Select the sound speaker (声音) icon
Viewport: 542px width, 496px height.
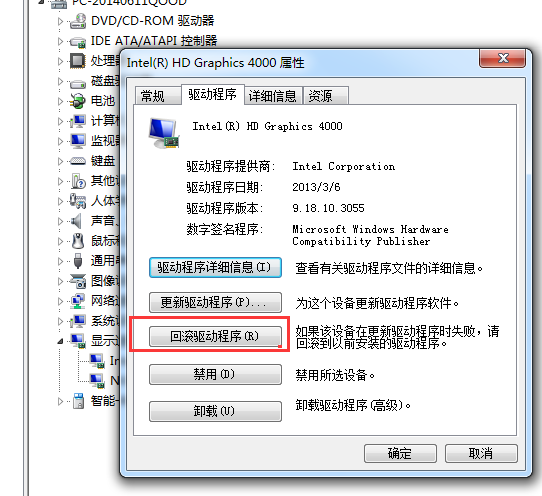[77, 221]
